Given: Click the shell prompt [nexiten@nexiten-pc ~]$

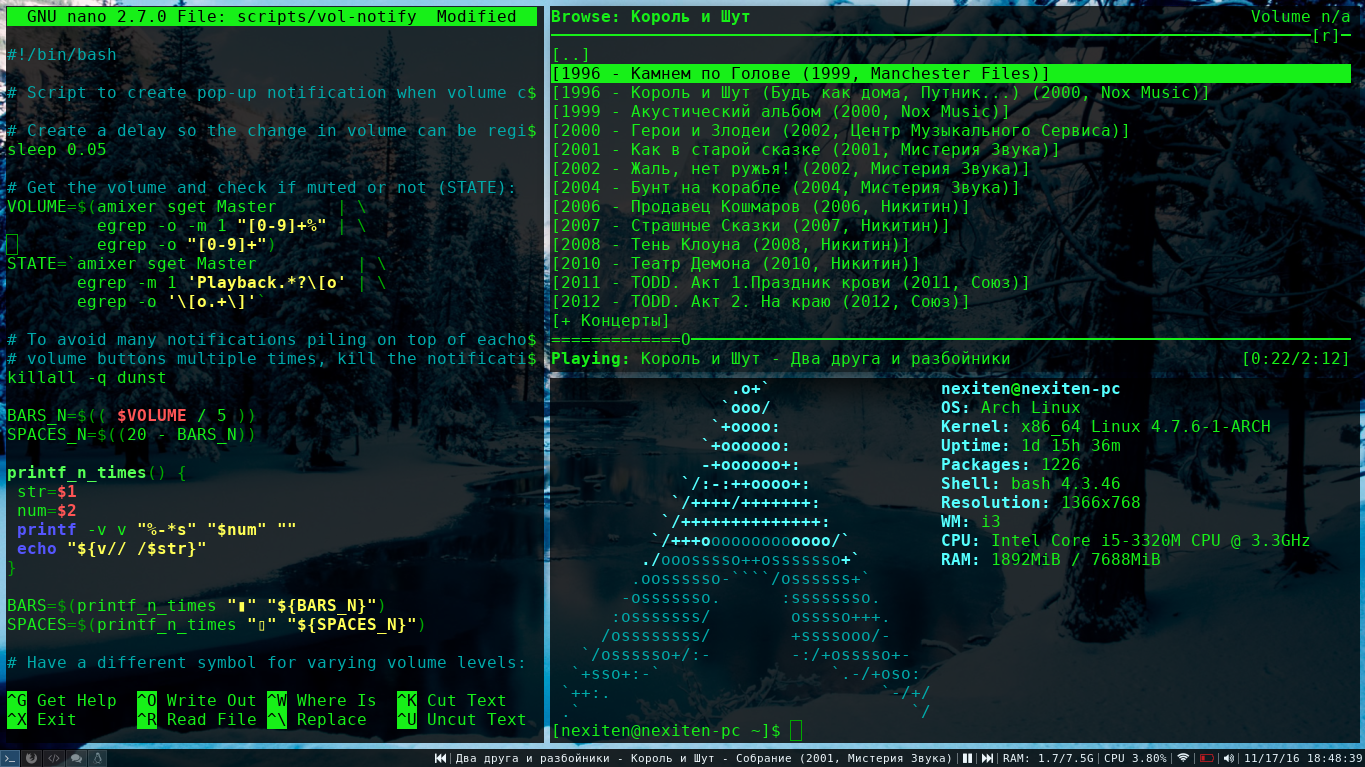Looking at the screenshot, I should click(666, 732).
